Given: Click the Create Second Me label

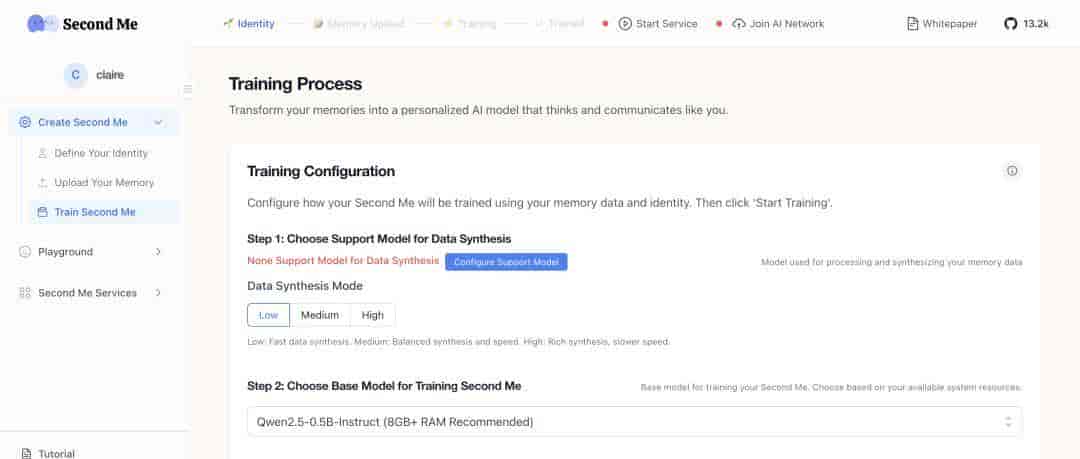Looking at the screenshot, I should pos(83,122).
